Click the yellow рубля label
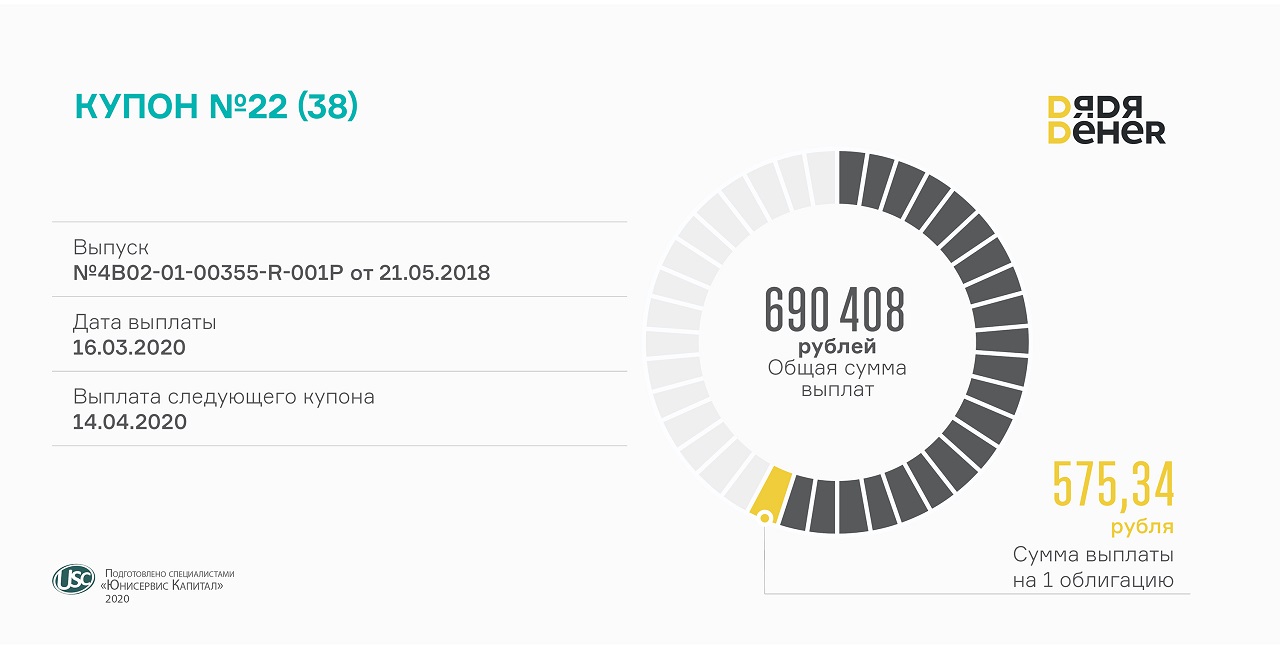Viewport: 1280px width, 645px height. (1141, 527)
